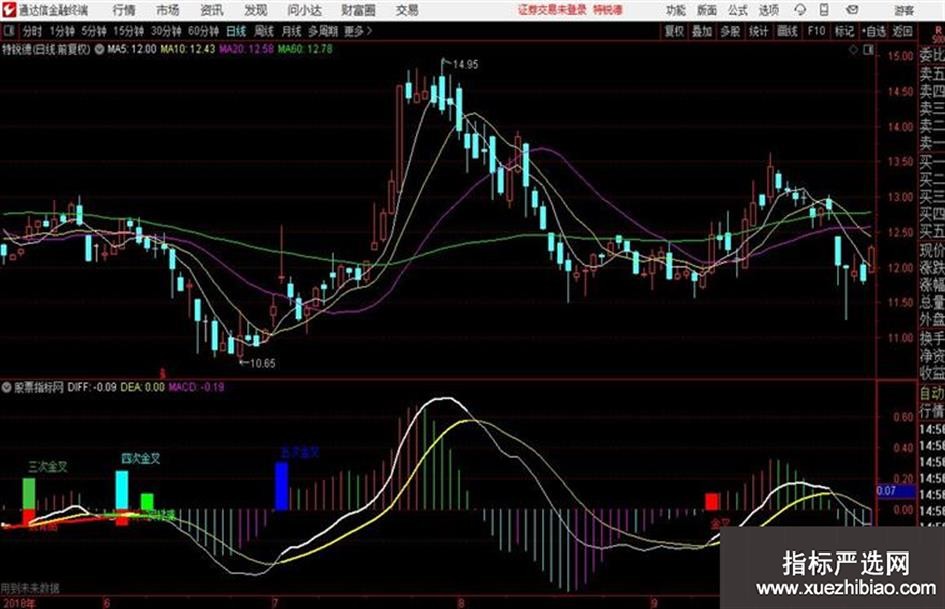The image size is (945, 609).
Task: Open the 交易 menu
Action: [407, 10]
